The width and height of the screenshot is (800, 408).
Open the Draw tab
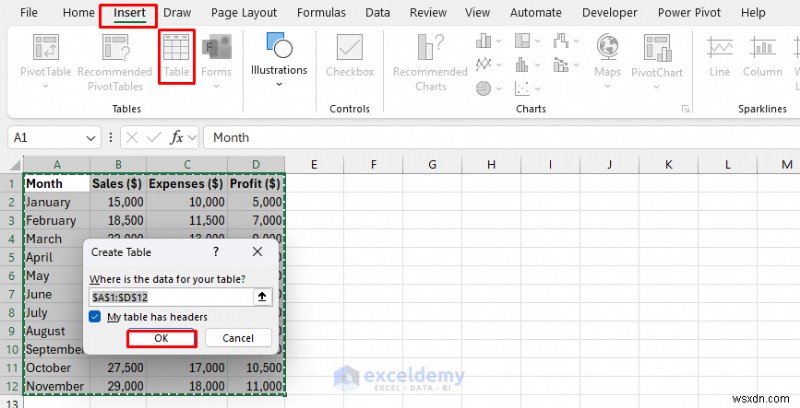tap(177, 13)
